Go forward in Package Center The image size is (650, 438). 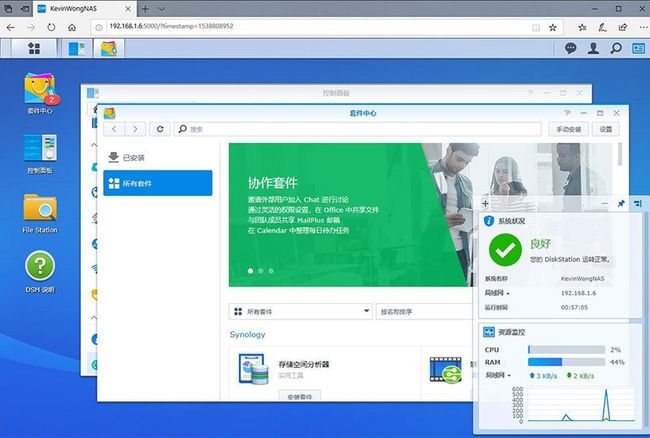pos(135,129)
